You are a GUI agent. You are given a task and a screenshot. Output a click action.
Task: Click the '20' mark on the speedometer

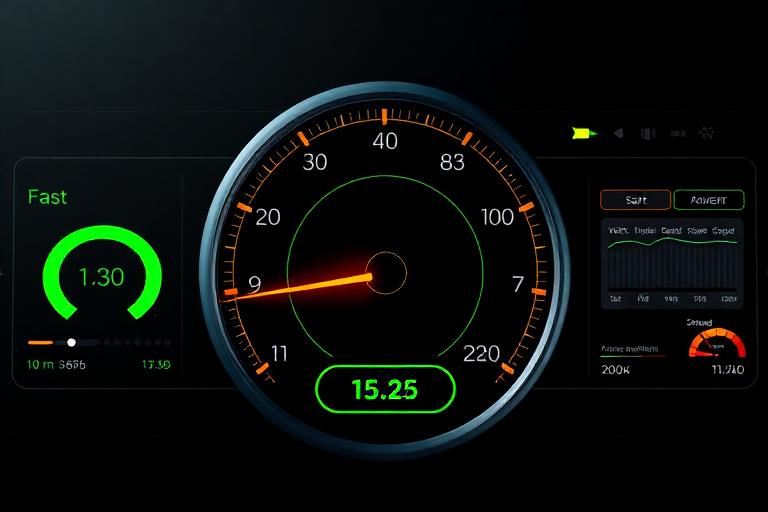point(268,217)
